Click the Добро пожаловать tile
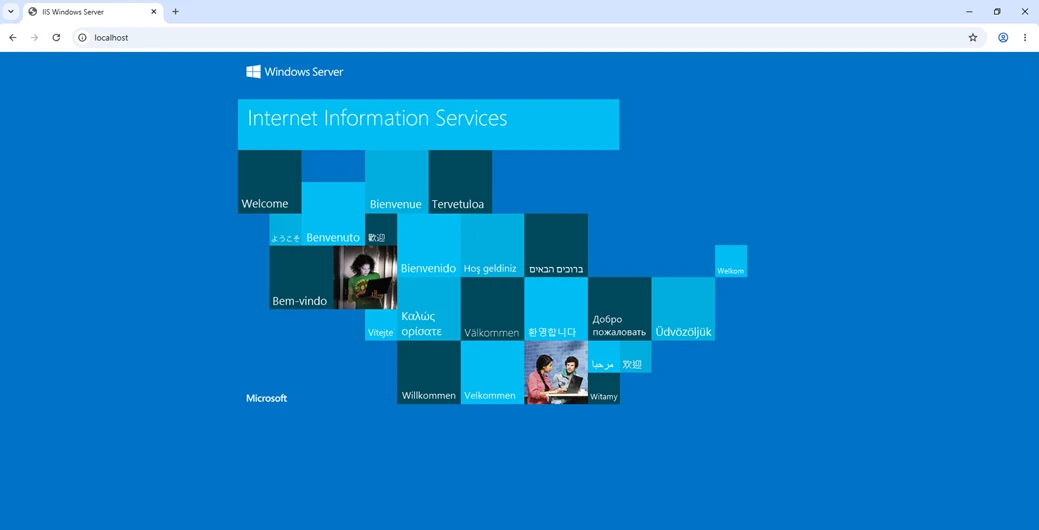1039x530 pixels. click(620, 309)
